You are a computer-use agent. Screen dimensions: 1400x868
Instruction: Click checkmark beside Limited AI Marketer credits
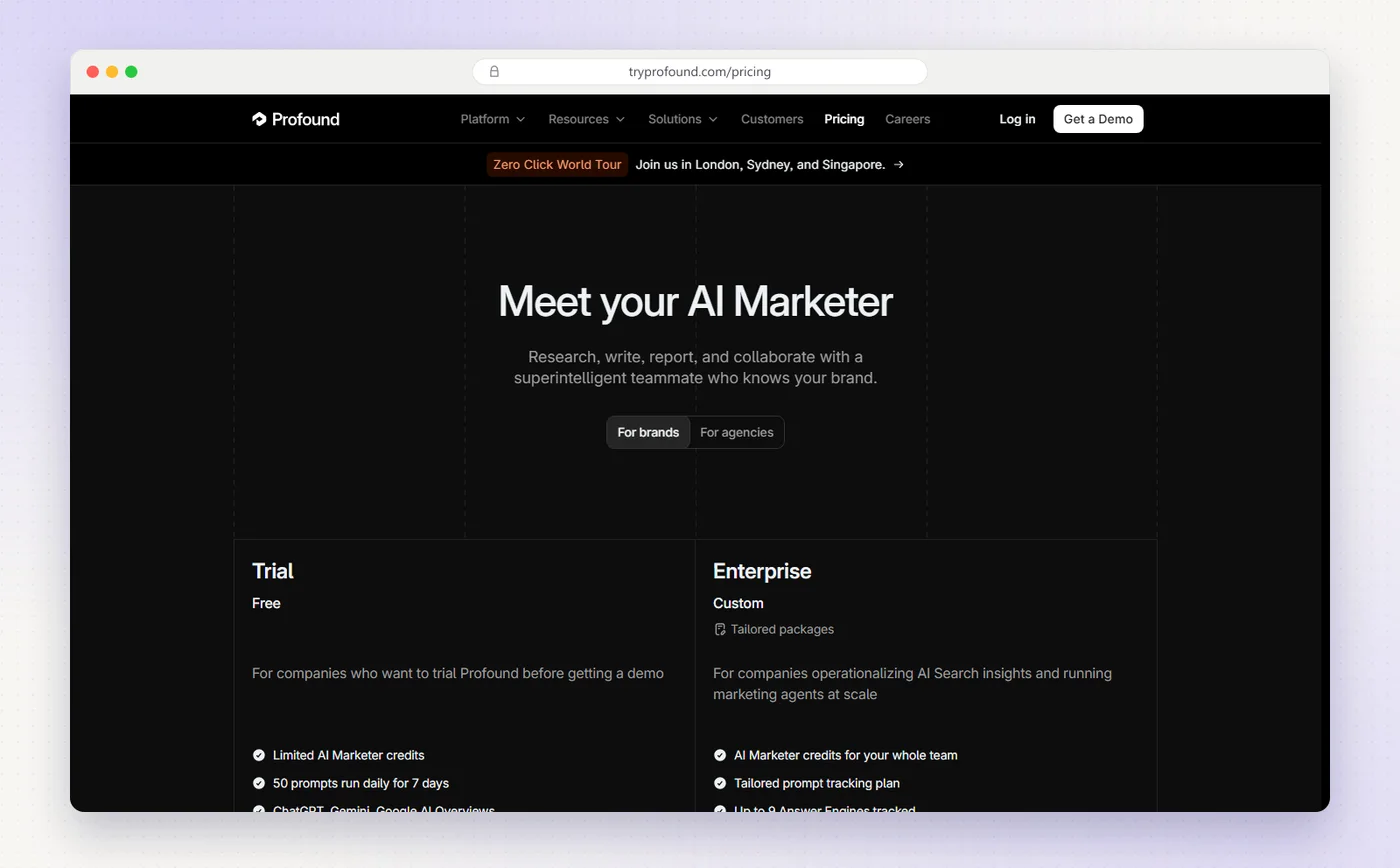pos(259,755)
